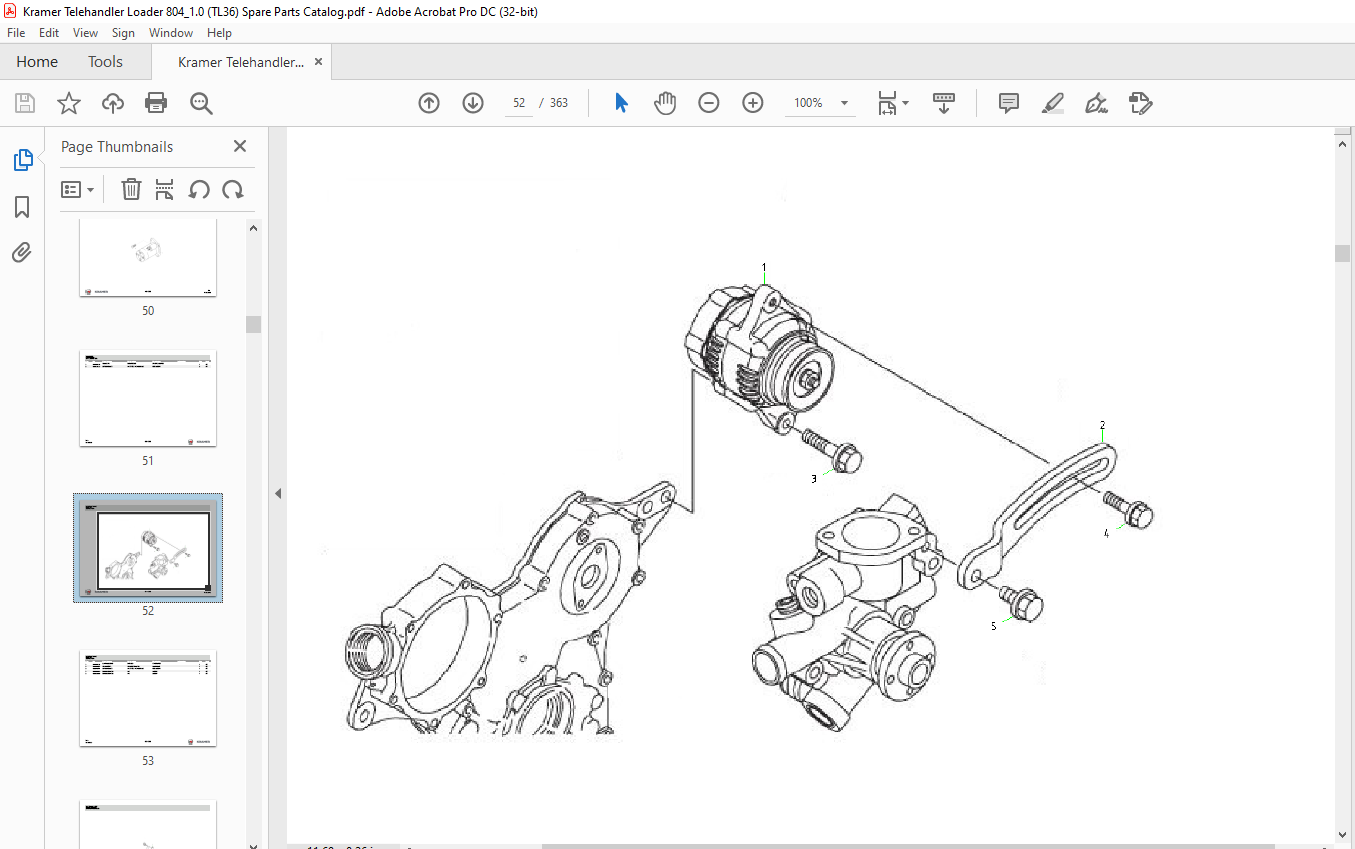
Task: Click part callout number 2 in diagram
Action: (1102, 424)
